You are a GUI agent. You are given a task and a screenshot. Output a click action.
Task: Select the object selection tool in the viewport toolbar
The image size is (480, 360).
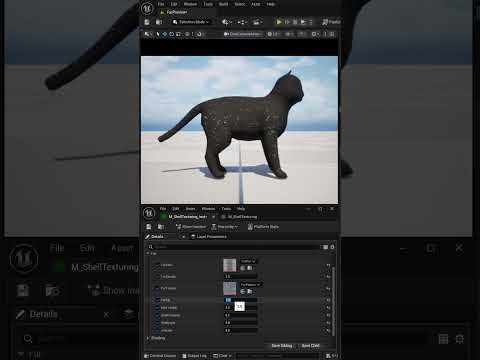pyautogui.click(x=158, y=34)
